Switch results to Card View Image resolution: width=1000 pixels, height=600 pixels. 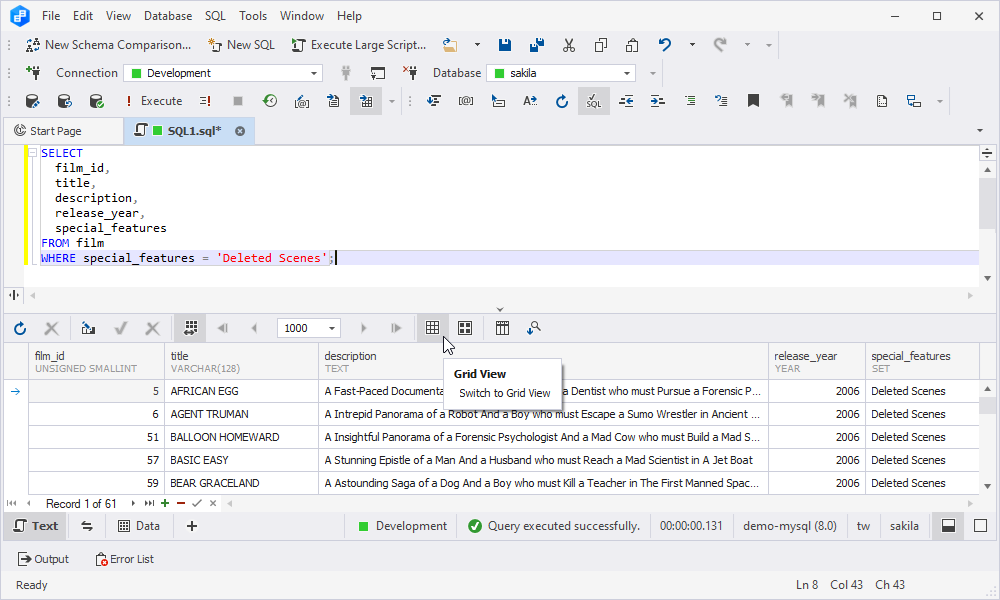tap(465, 328)
